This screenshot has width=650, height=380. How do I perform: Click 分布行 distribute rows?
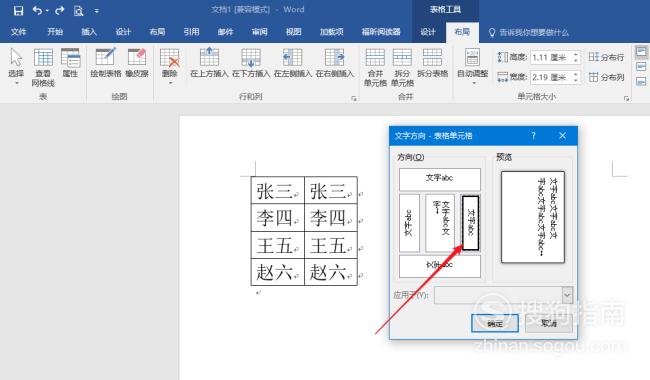click(606, 57)
